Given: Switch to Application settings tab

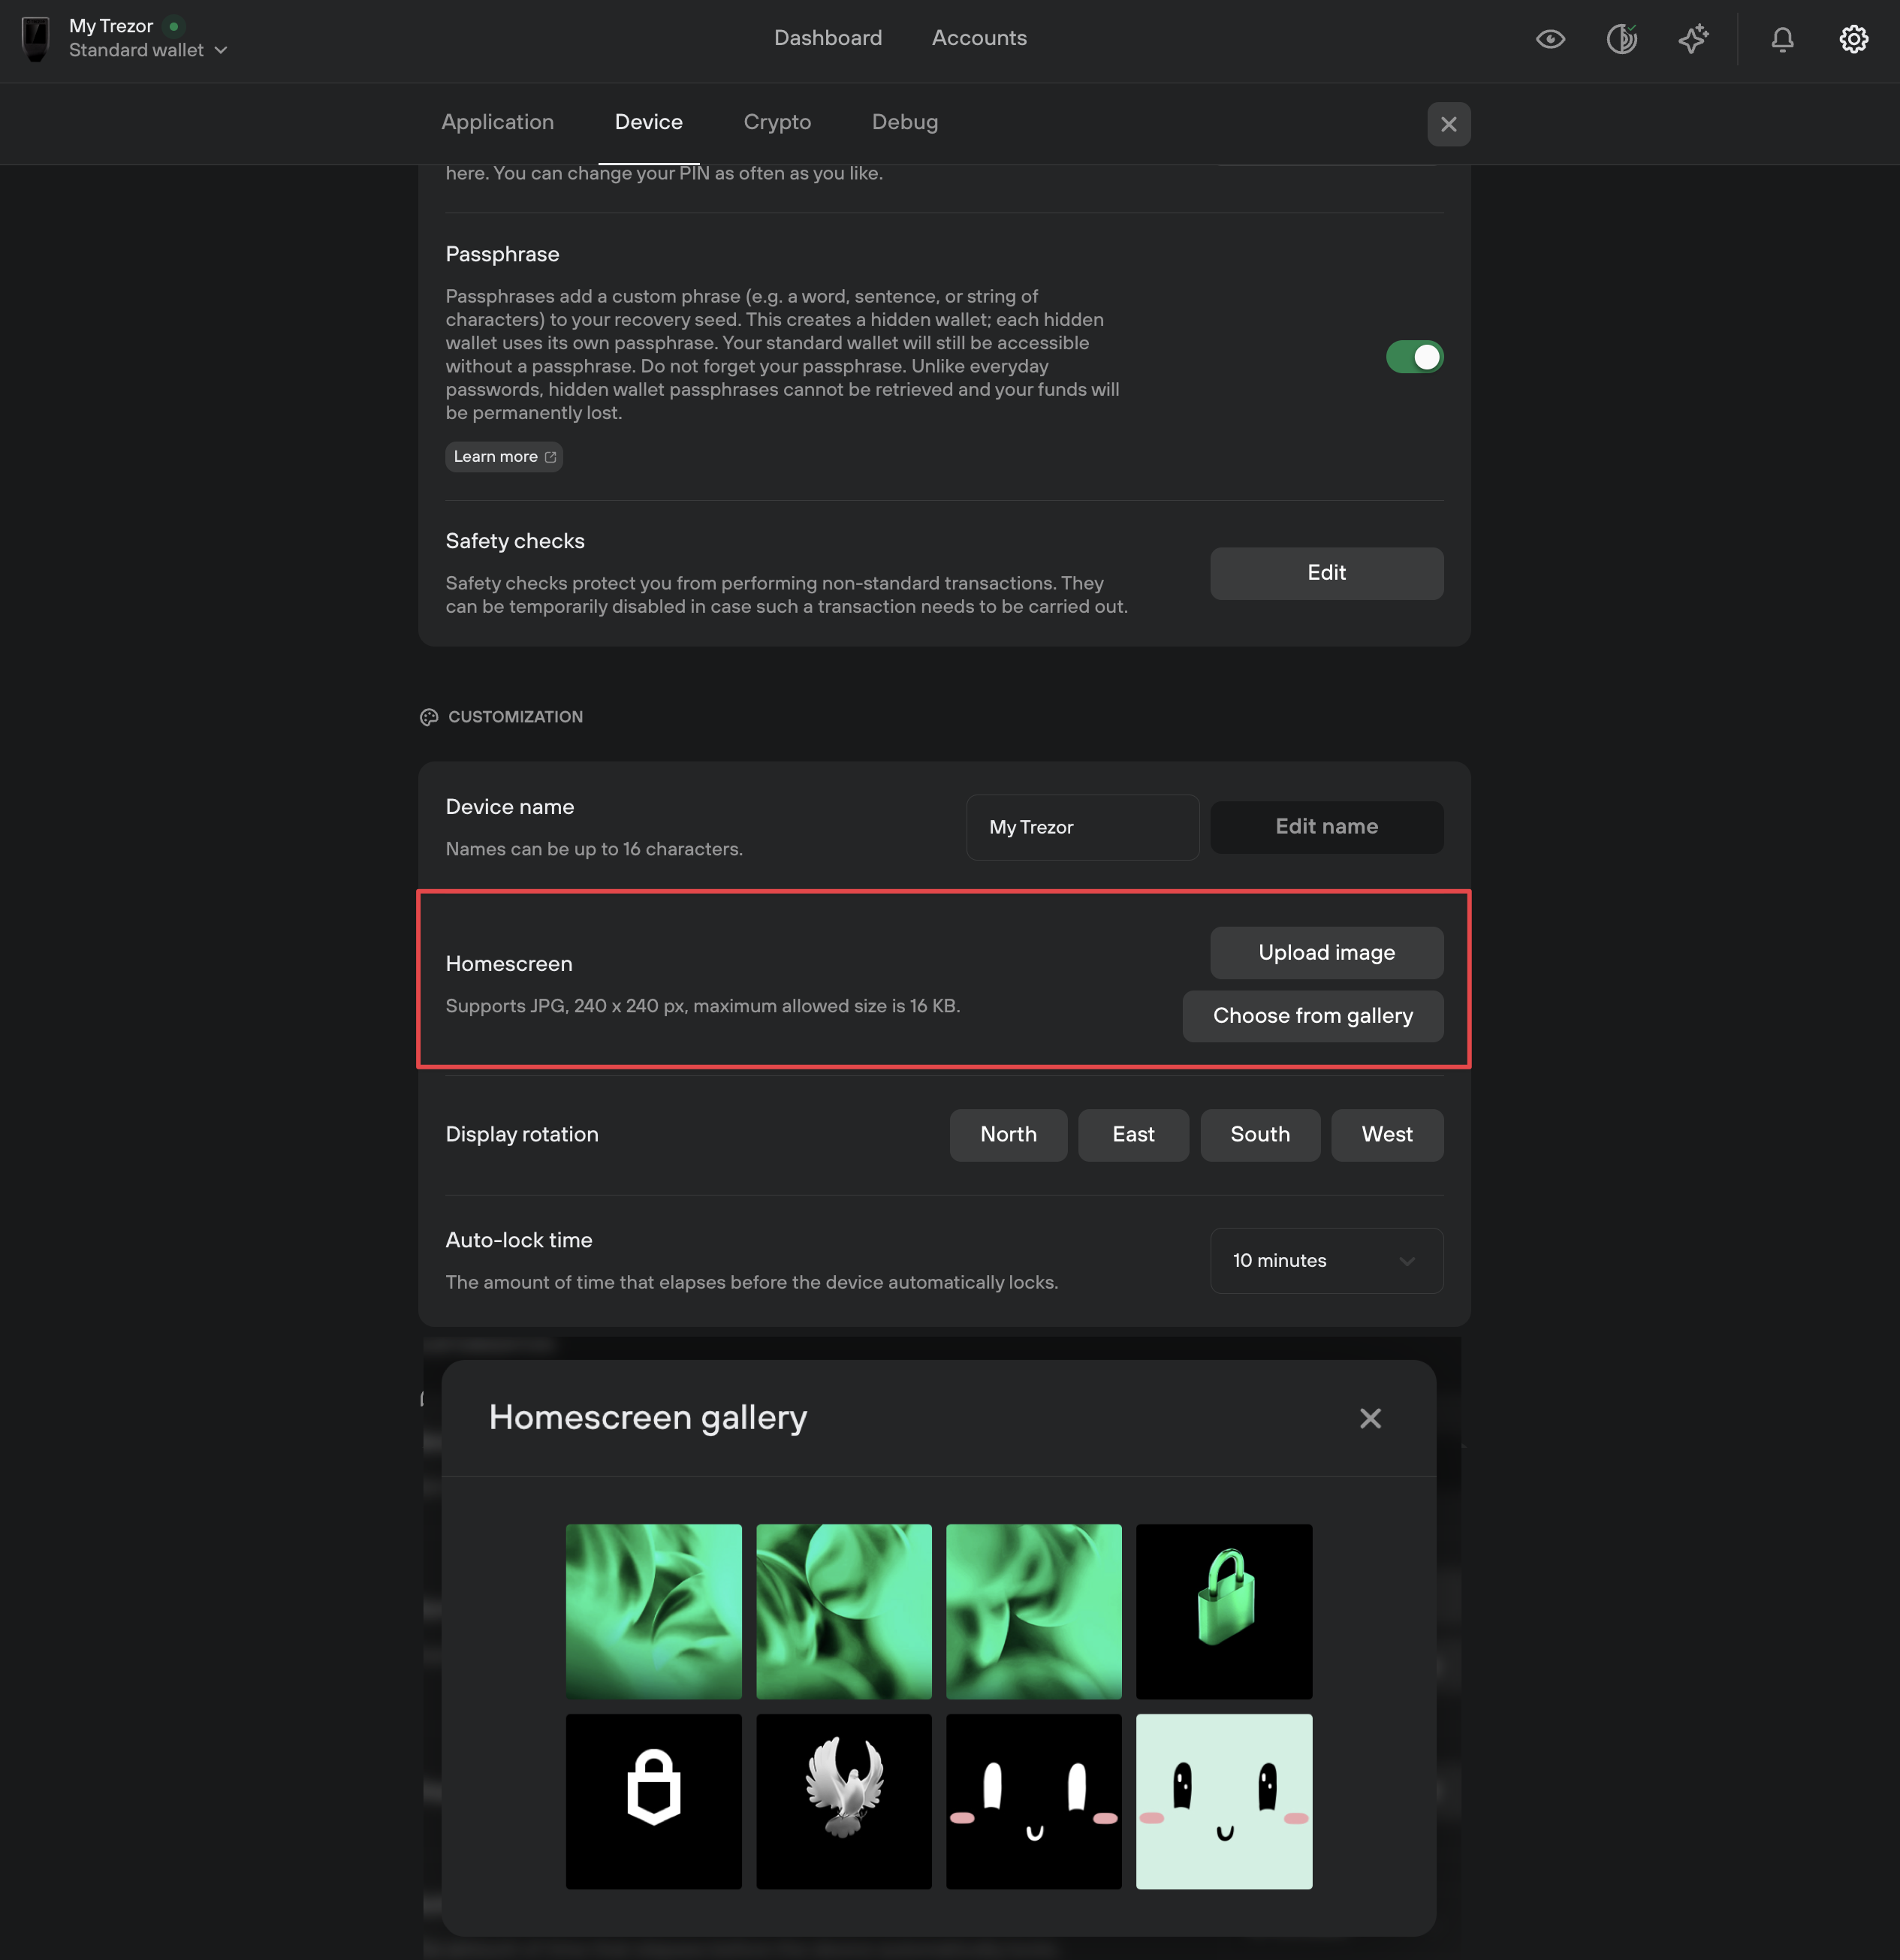Looking at the screenshot, I should point(497,122).
